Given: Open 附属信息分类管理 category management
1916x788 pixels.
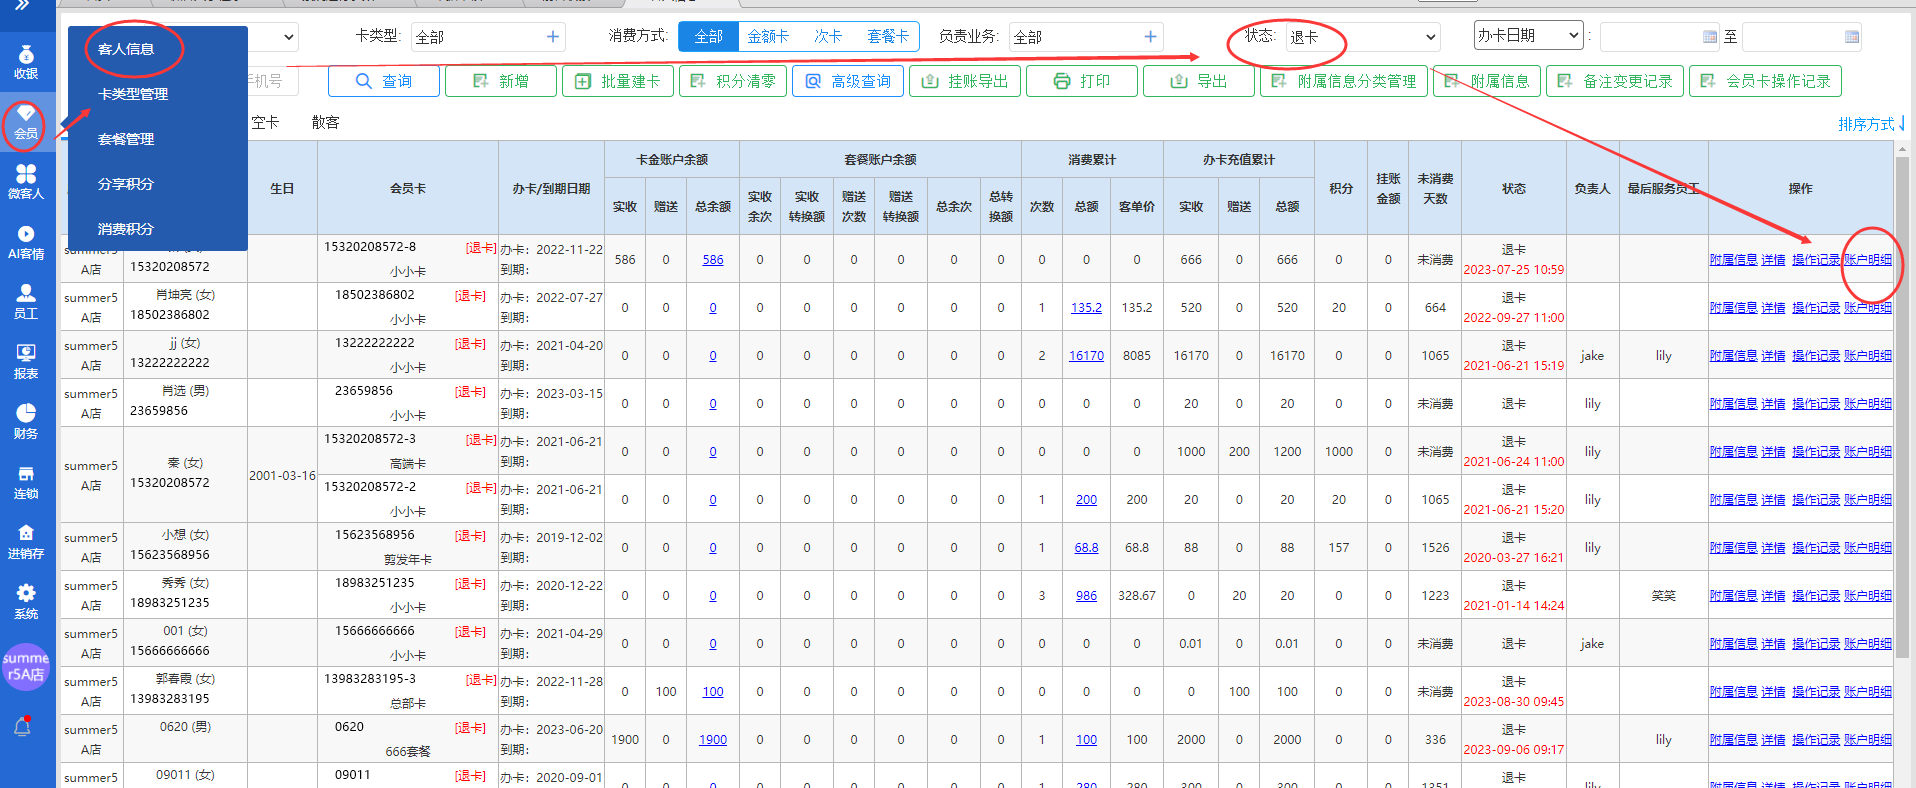Looking at the screenshot, I should click(1344, 81).
